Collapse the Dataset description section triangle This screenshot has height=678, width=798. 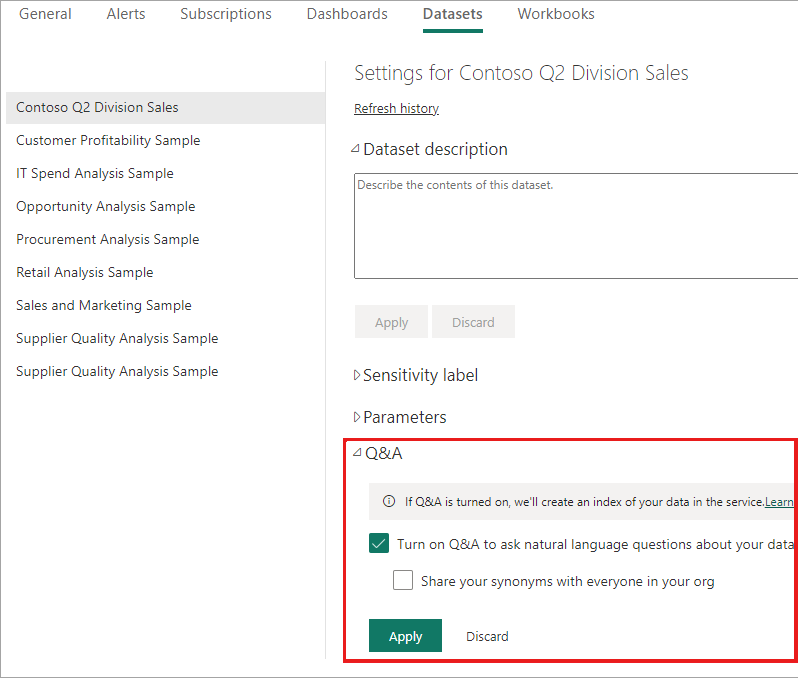355,149
